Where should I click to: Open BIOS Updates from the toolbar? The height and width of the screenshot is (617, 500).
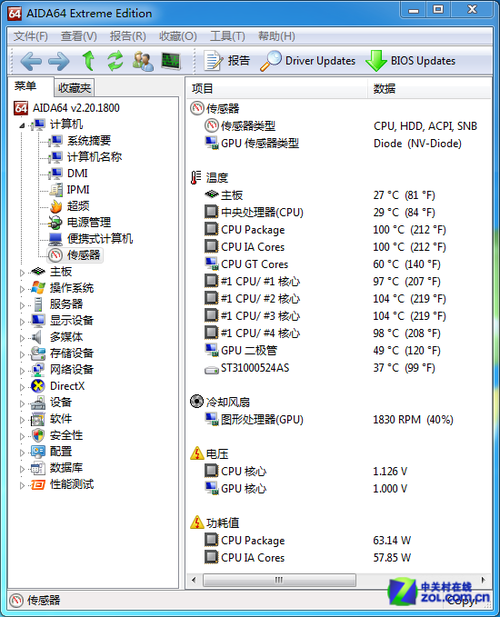tap(410, 61)
